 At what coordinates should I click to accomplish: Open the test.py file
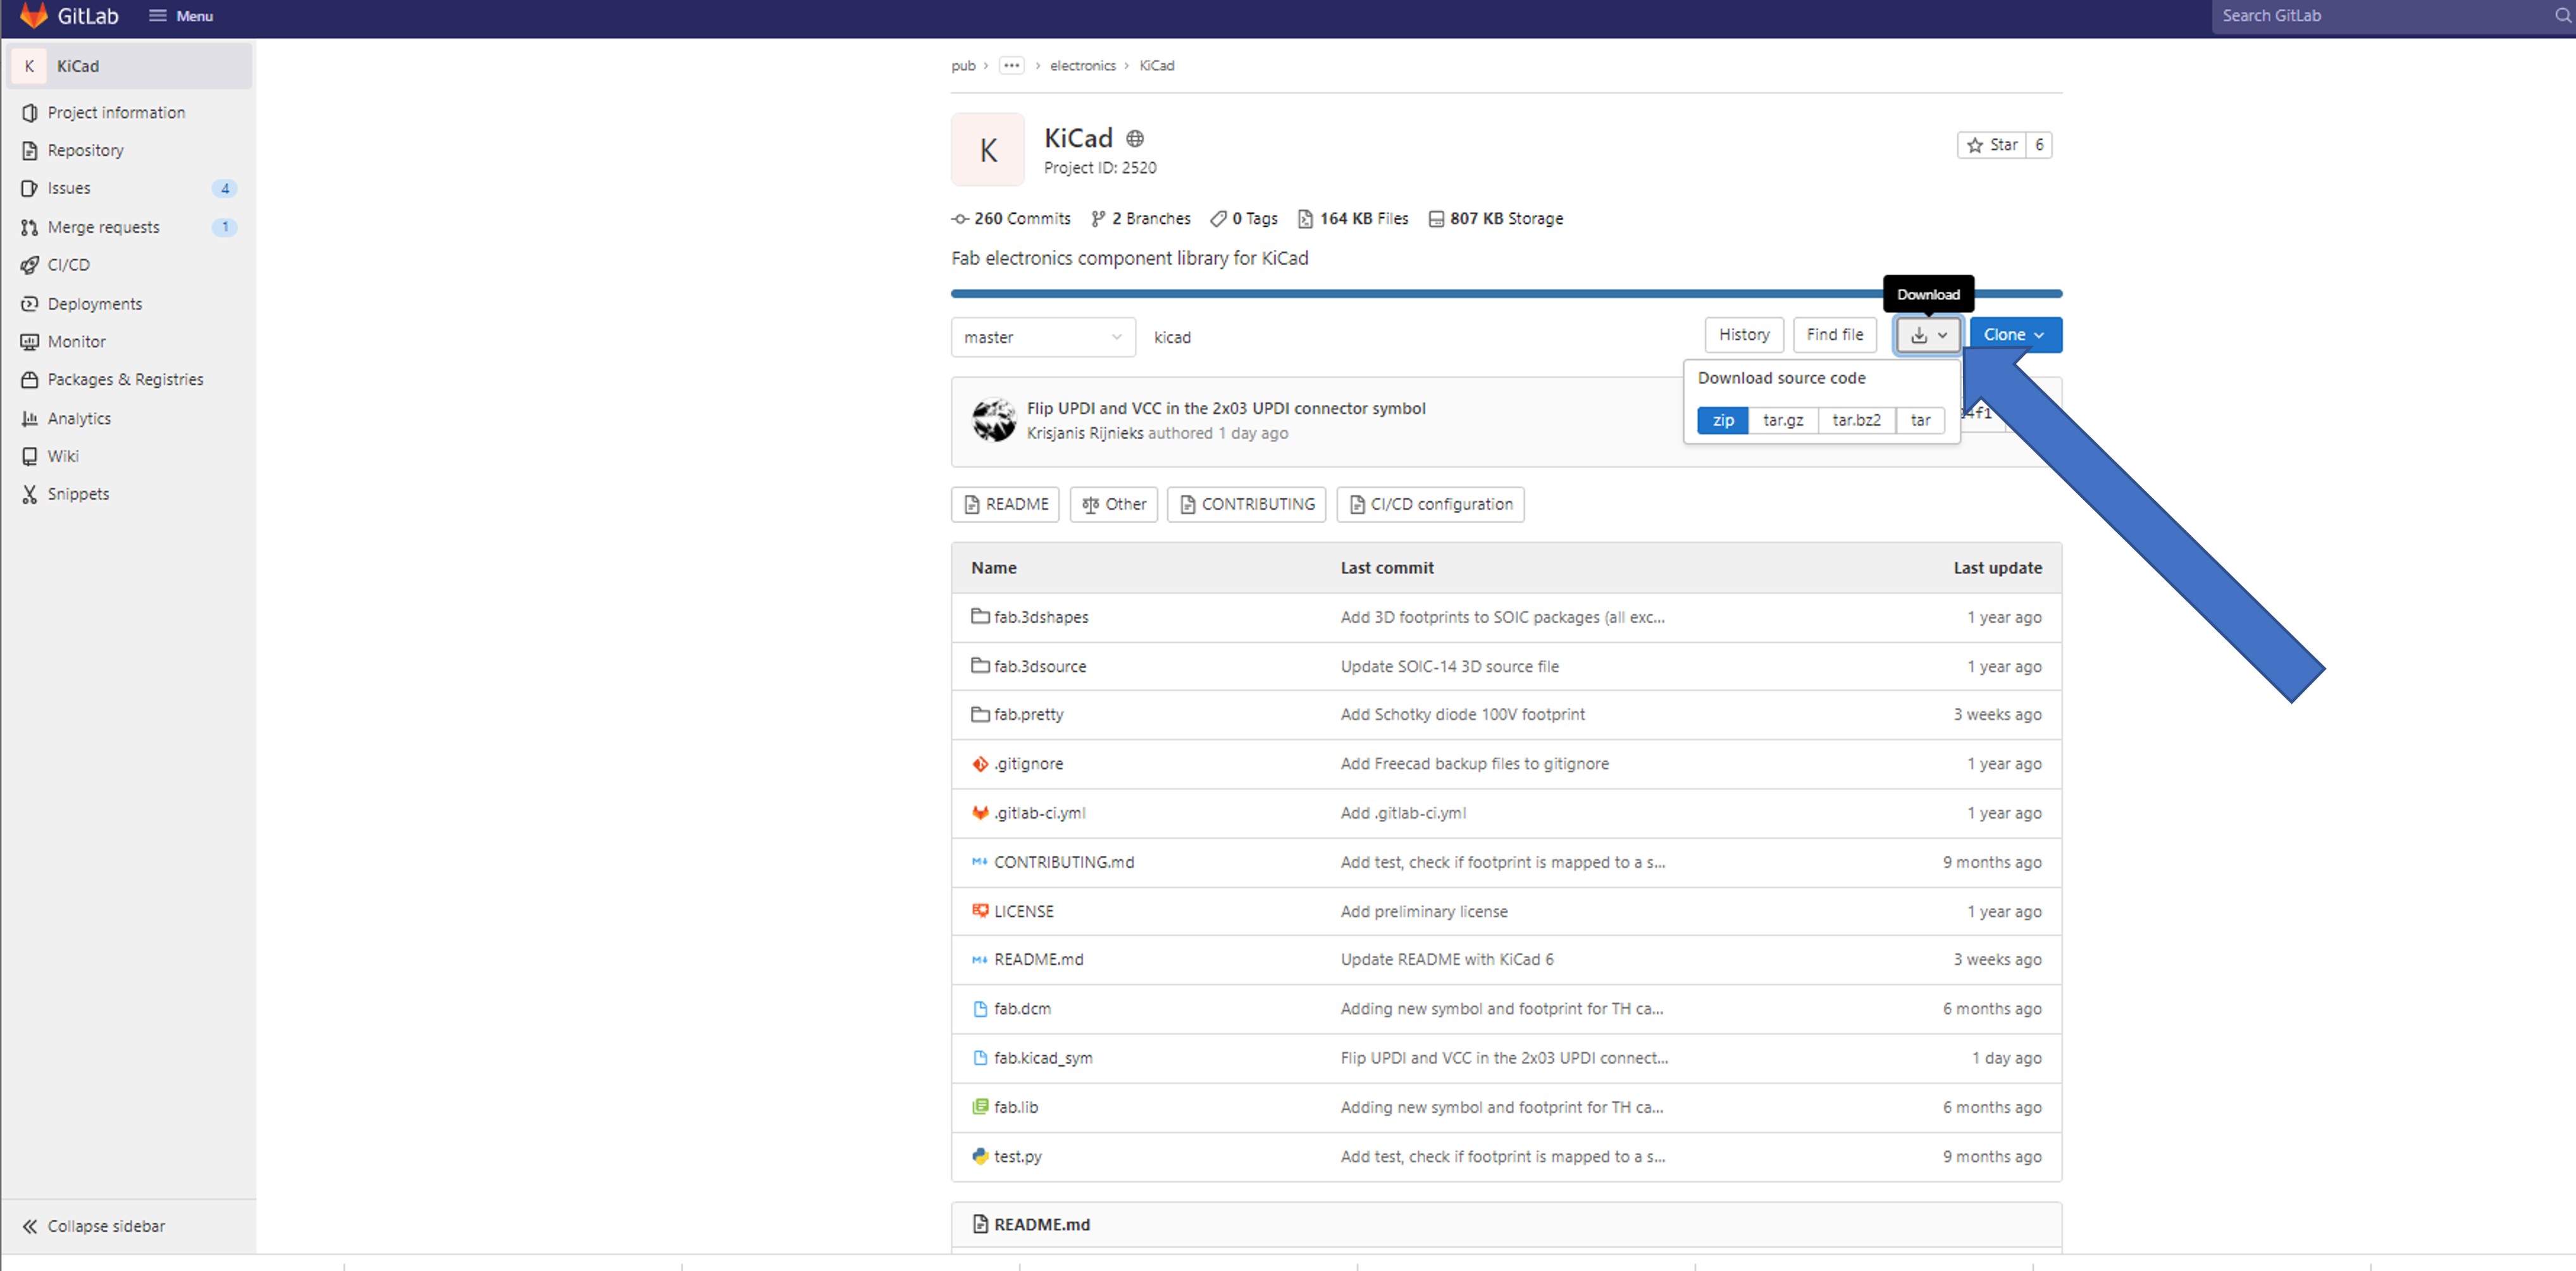tap(1017, 1157)
